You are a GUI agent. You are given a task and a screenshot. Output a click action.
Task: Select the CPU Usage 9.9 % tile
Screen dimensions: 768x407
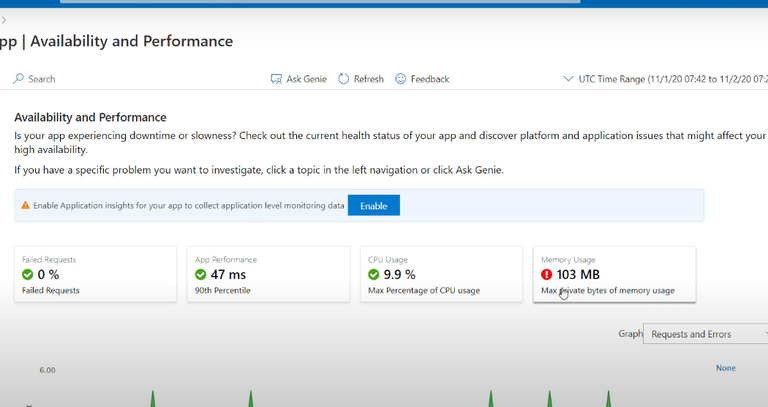[441, 274]
